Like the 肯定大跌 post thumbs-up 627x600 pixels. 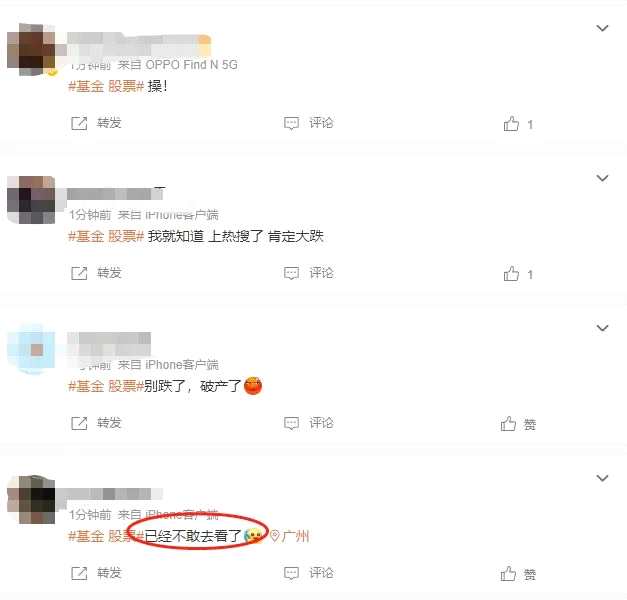(x=511, y=274)
